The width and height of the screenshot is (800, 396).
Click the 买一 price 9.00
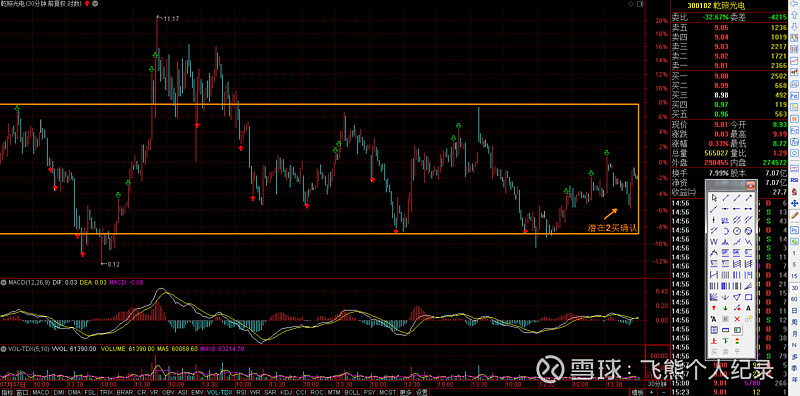tap(720, 76)
